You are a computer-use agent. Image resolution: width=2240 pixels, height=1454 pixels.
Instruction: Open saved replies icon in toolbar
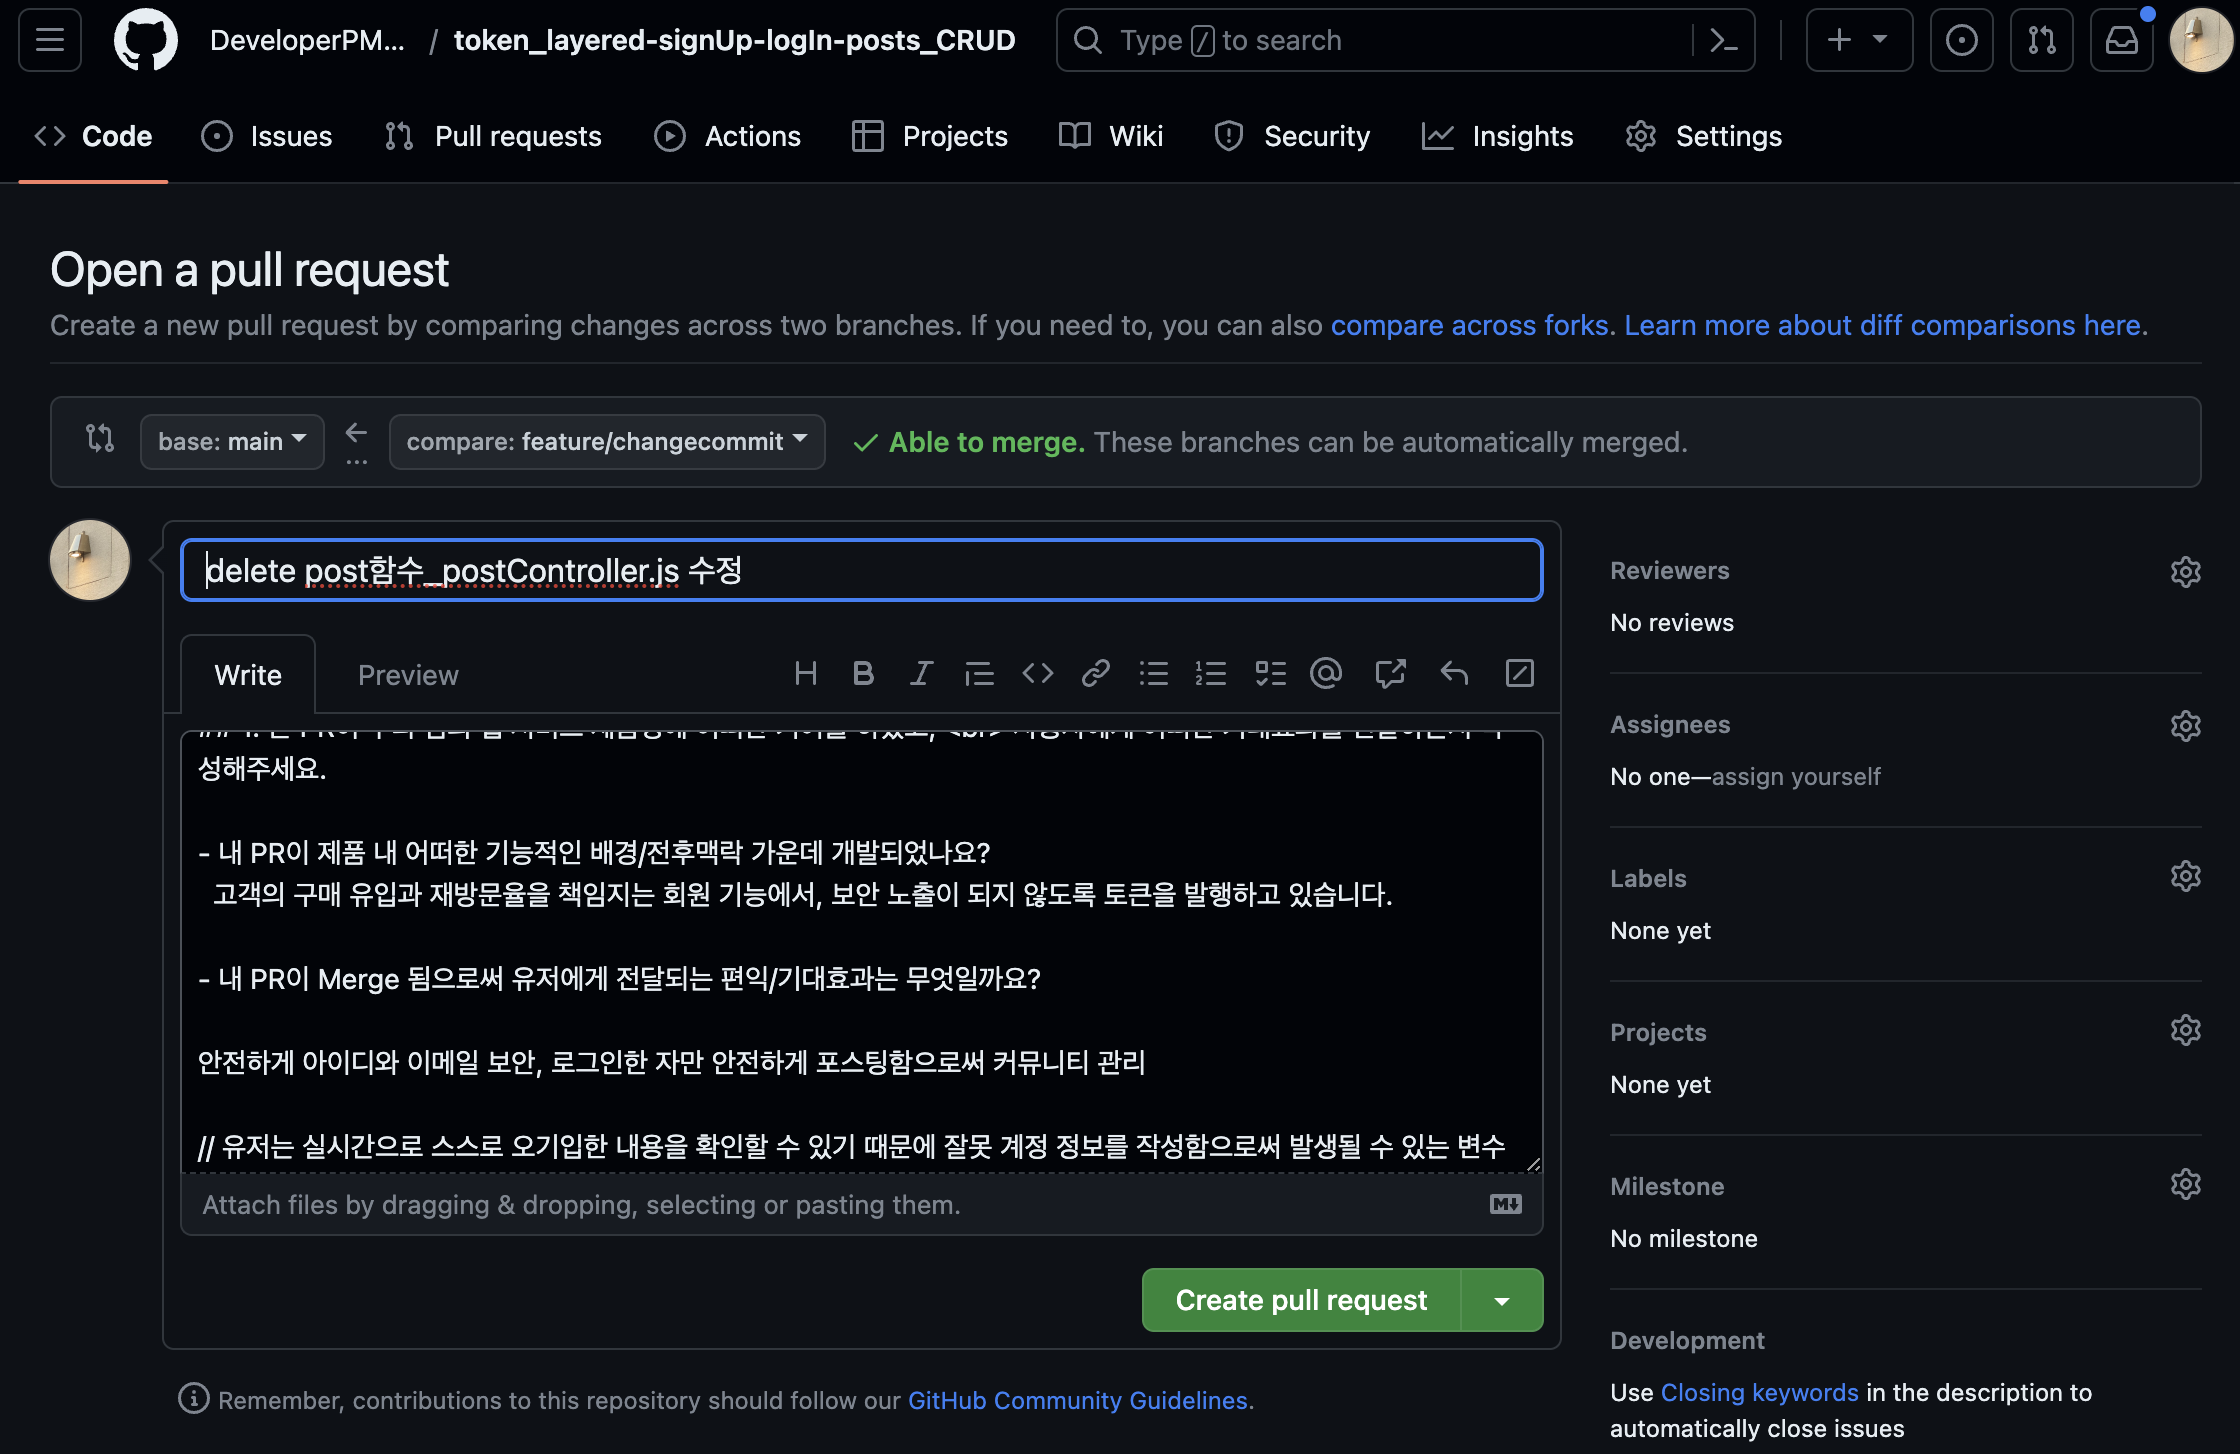1454,674
